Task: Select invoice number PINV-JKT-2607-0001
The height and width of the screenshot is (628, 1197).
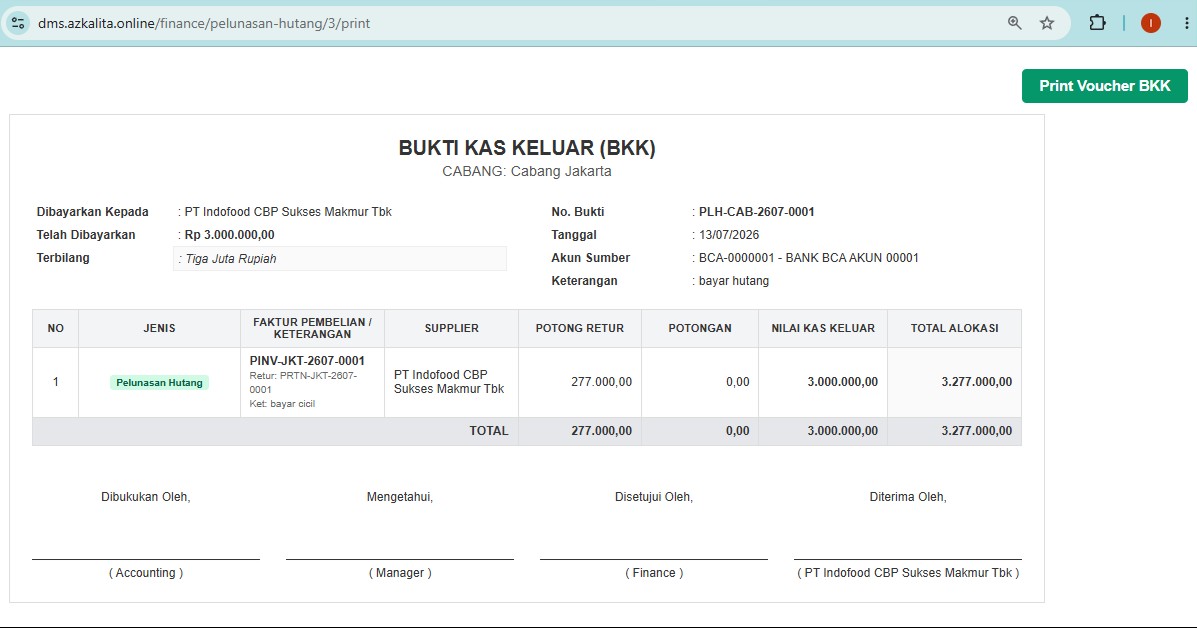Action: tap(307, 361)
